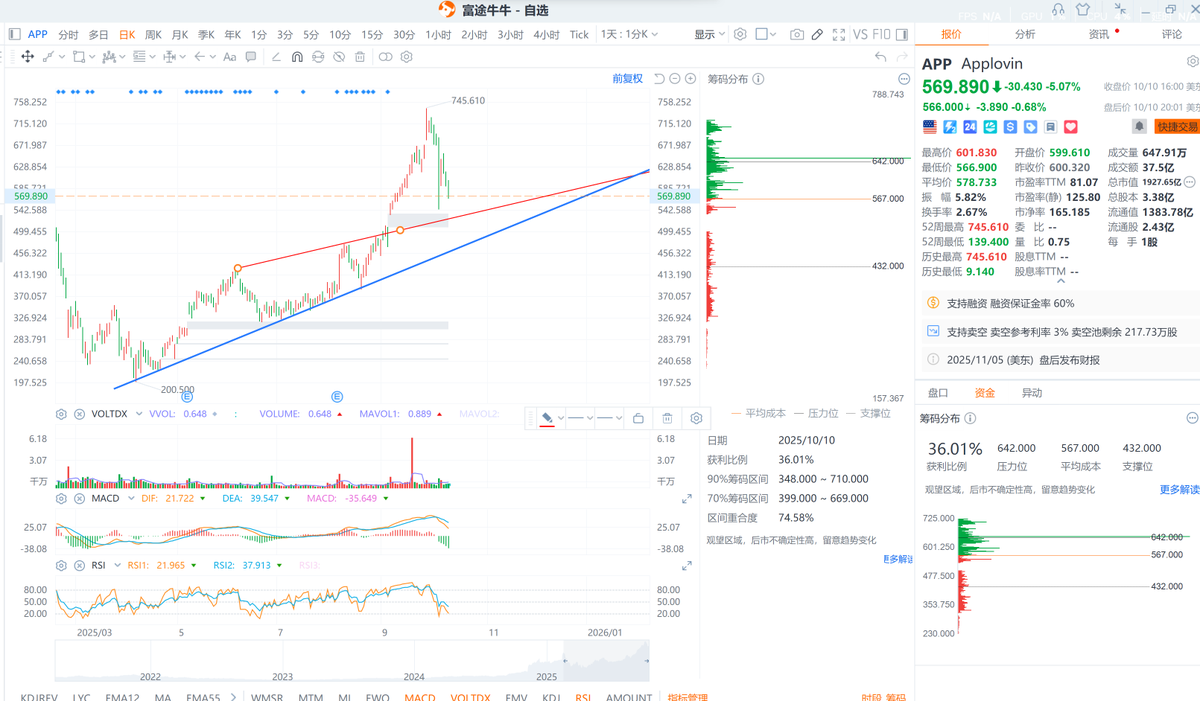This screenshot has width=1200, height=701.
Task: Open RSI indicator dropdown arrow
Action: point(116,566)
